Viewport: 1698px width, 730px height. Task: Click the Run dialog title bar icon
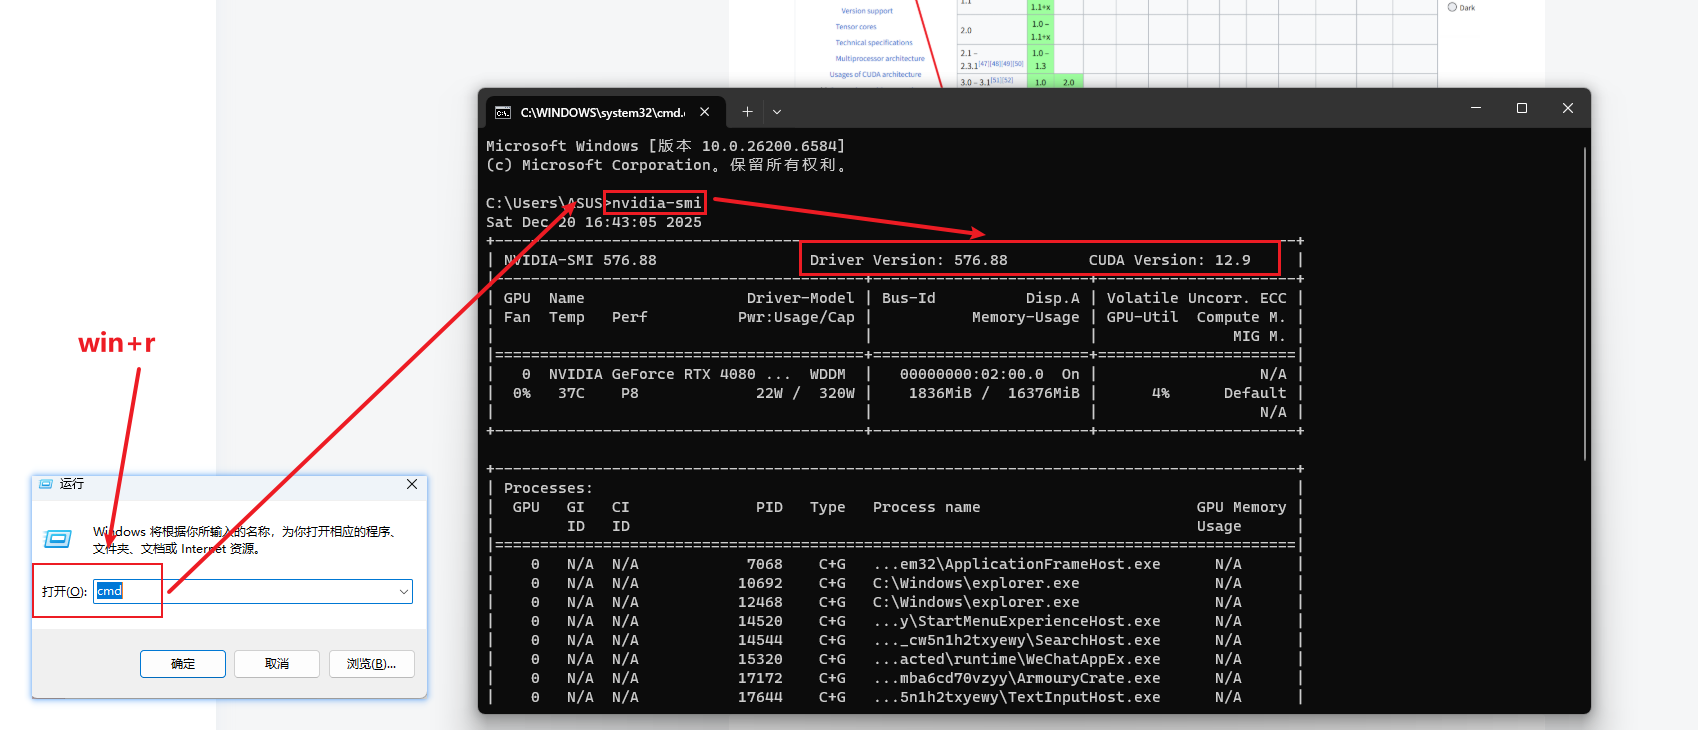pos(46,484)
